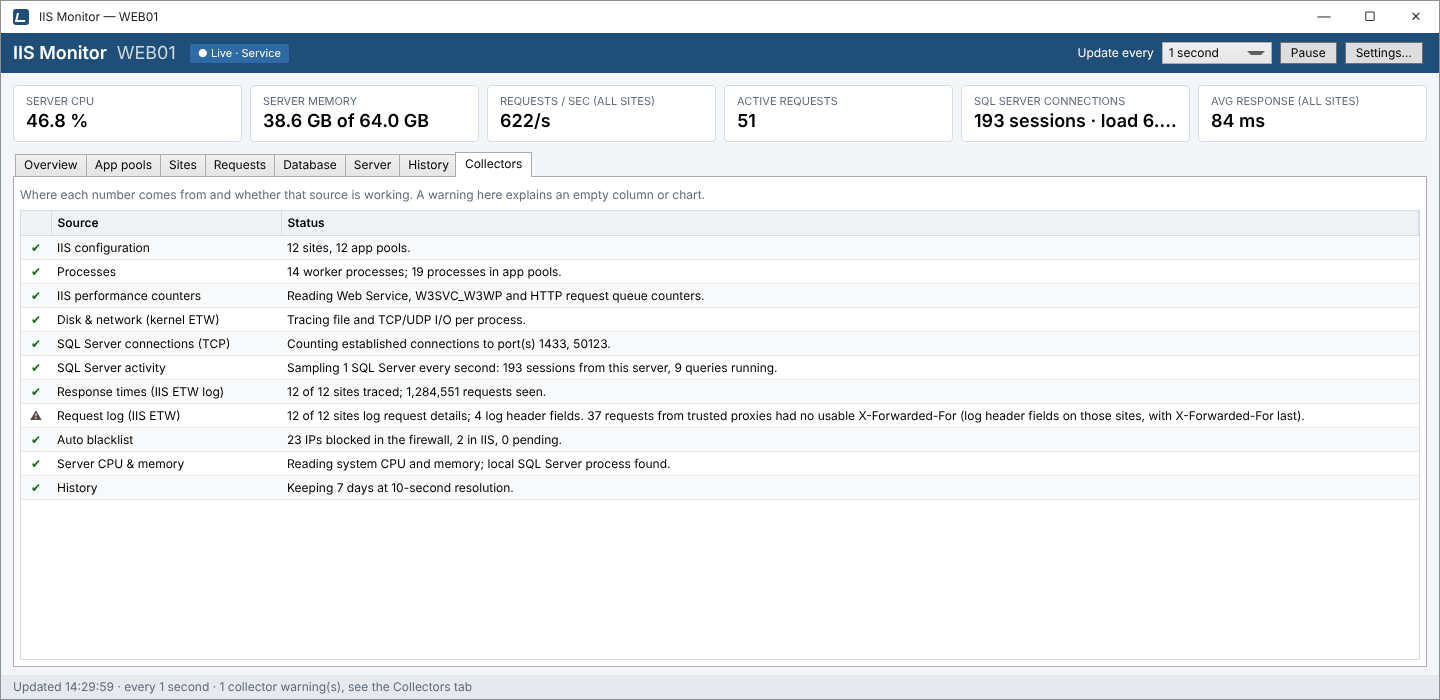Click status 'Sampling 1 SQL Server every second'
The height and width of the screenshot is (700, 1440).
click(x=532, y=368)
